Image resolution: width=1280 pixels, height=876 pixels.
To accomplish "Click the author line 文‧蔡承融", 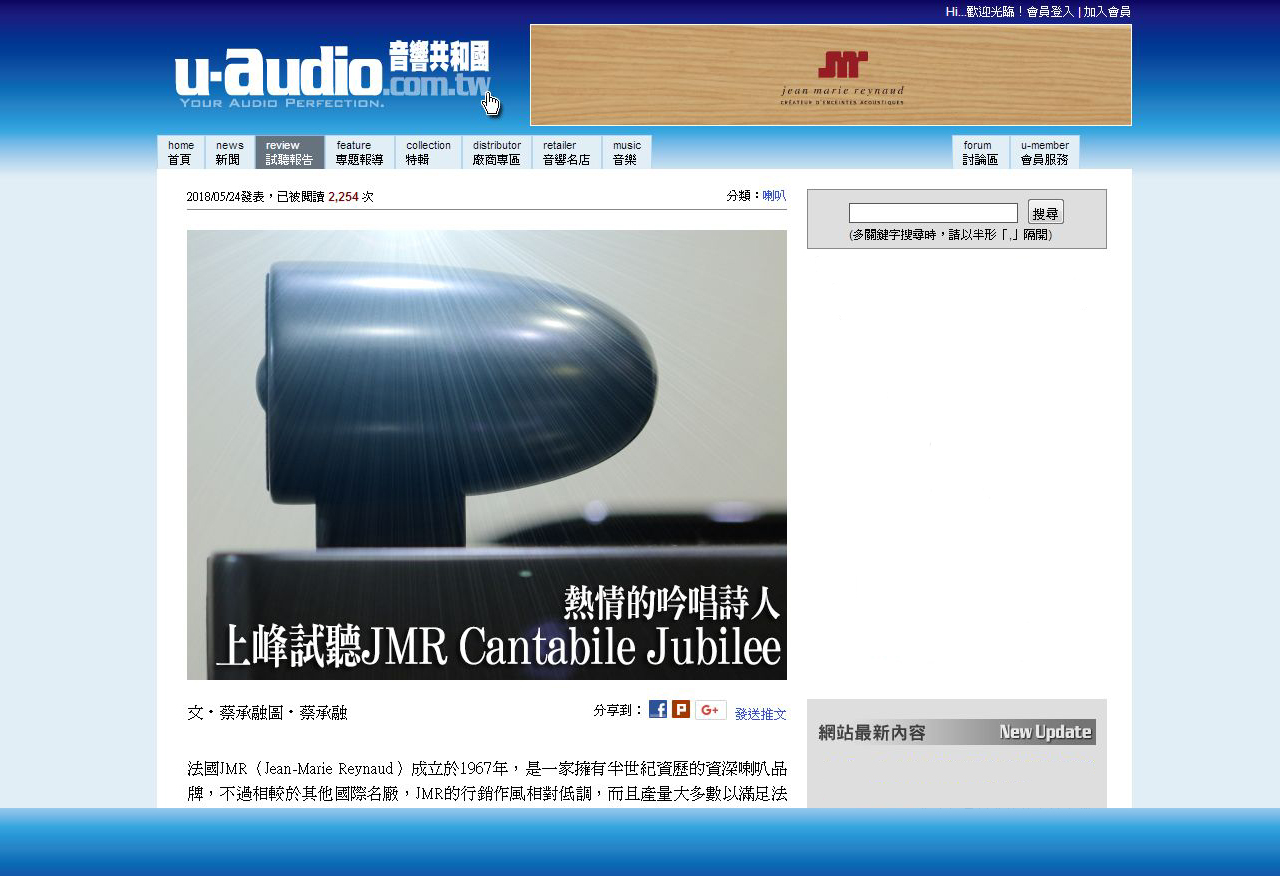I will click(235, 713).
